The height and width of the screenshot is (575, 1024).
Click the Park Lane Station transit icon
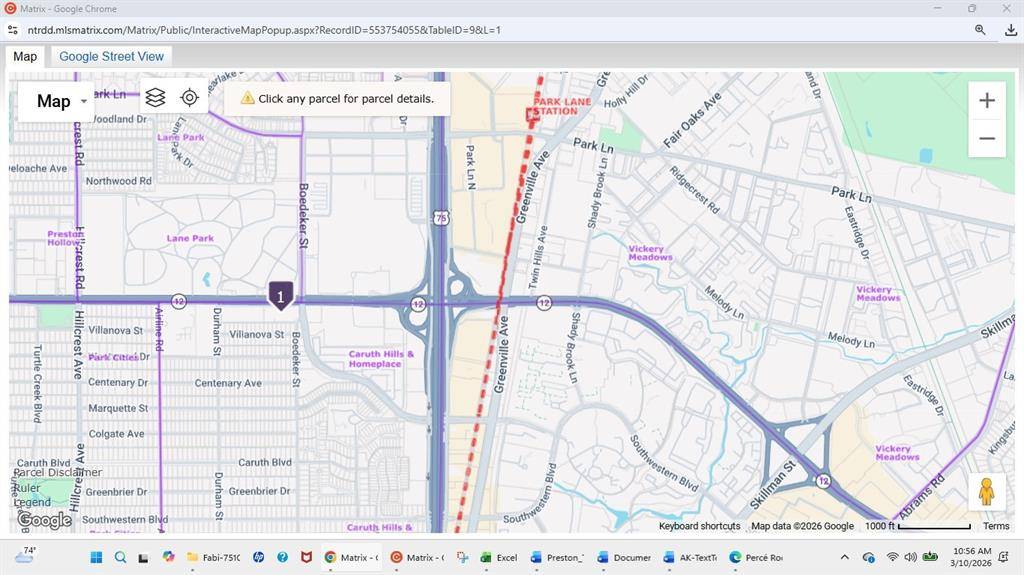coord(533,116)
